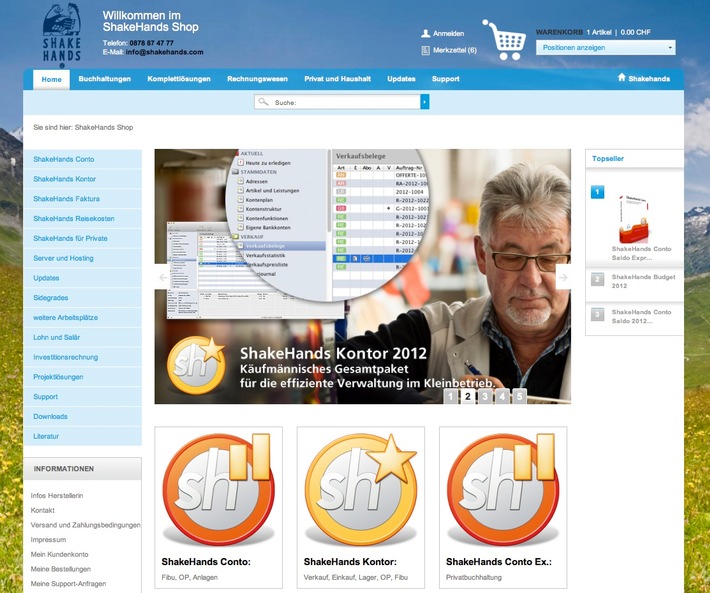Click the gold sh star logo on banner
The height and width of the screenshot is (593, 710).
[197, 365]
